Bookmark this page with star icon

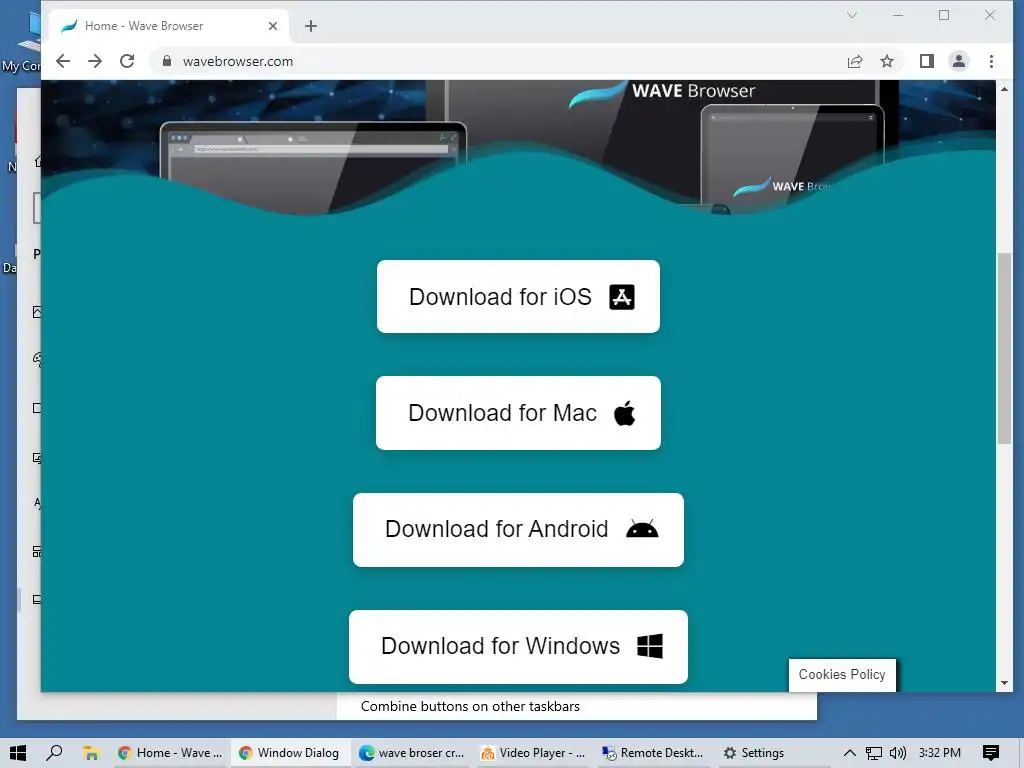(887, 61)
